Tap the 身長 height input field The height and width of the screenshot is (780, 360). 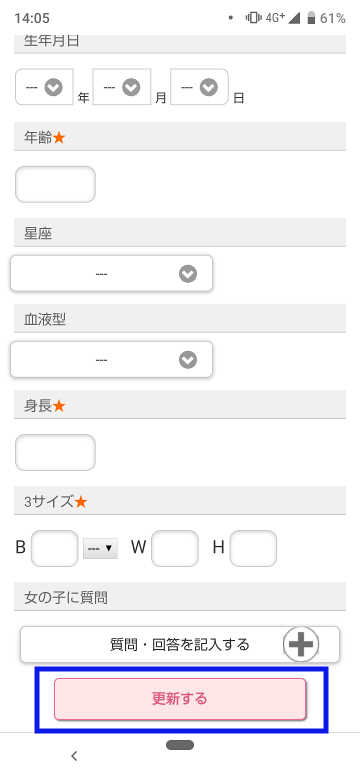coord(55,452)
